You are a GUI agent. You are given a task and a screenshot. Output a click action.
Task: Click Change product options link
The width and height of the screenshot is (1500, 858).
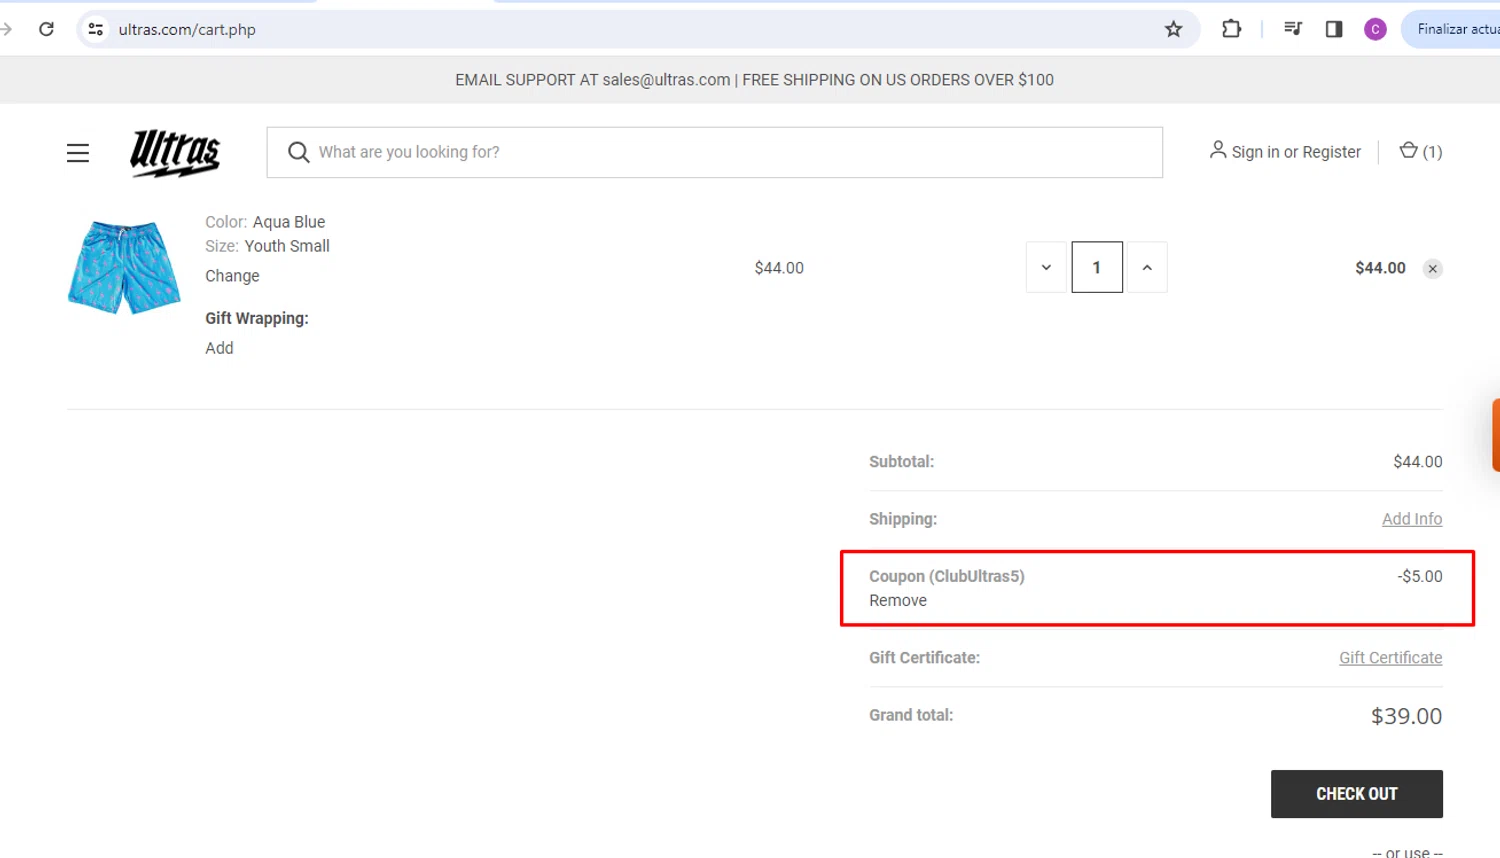(x=232, y=276)
